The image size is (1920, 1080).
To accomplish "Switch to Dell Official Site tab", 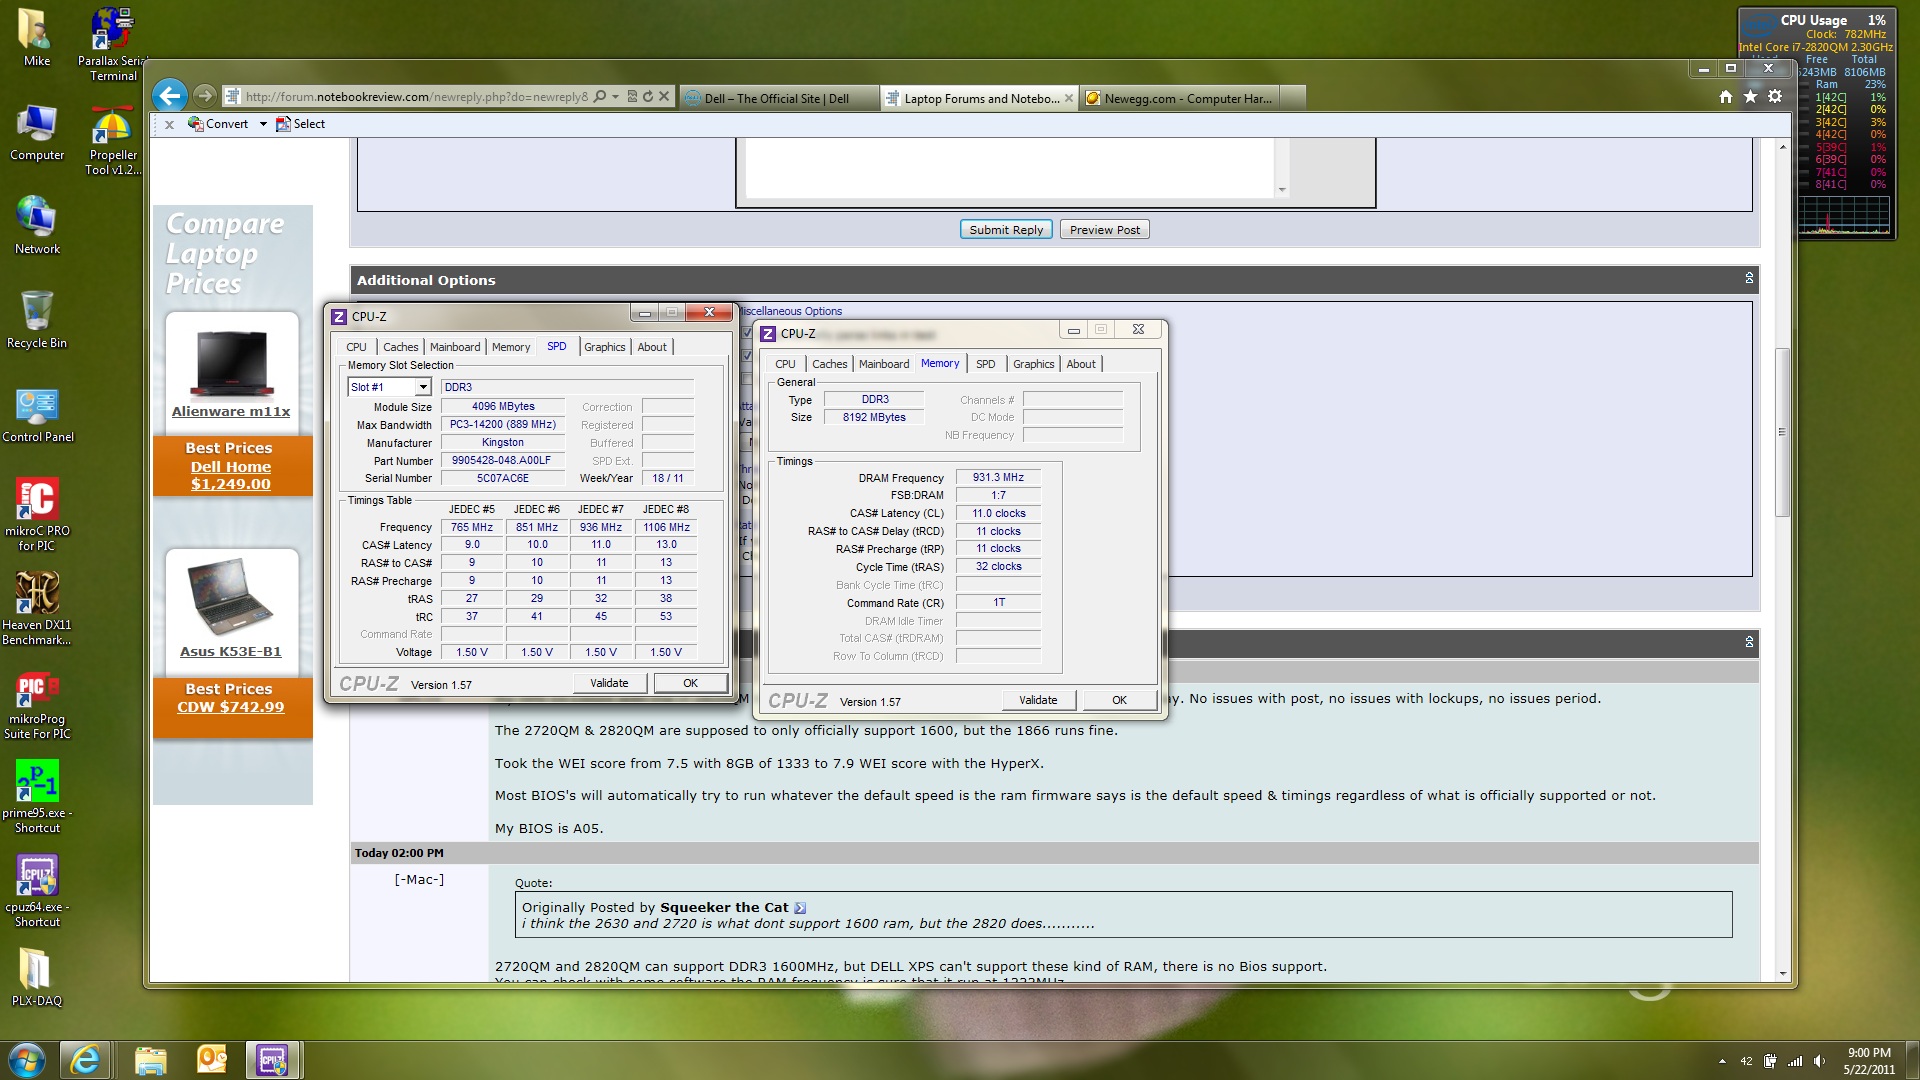I will (778, 98).
